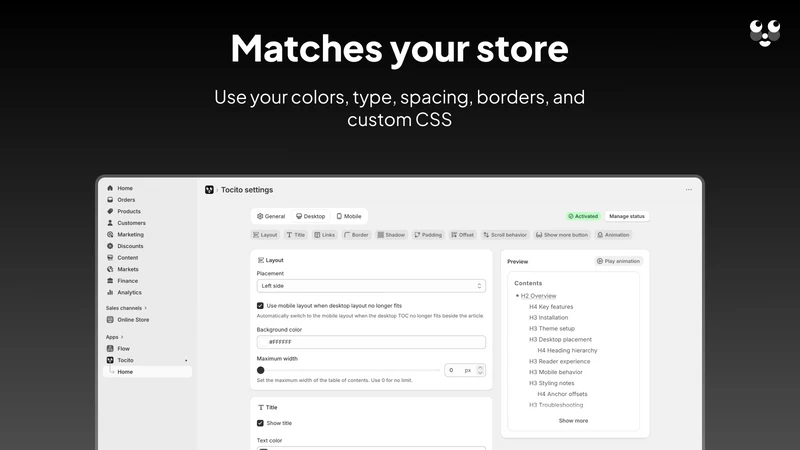Jump to the Offset section chip
Screen dimensions: 800x450
point(462,235)
